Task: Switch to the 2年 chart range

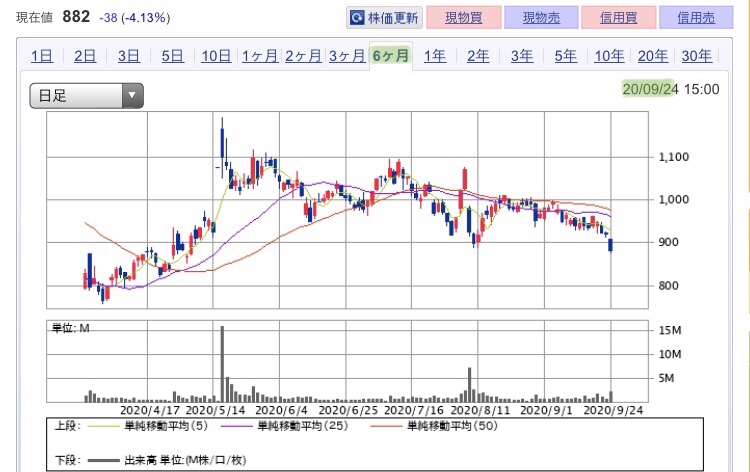Action: click(478, 56)
